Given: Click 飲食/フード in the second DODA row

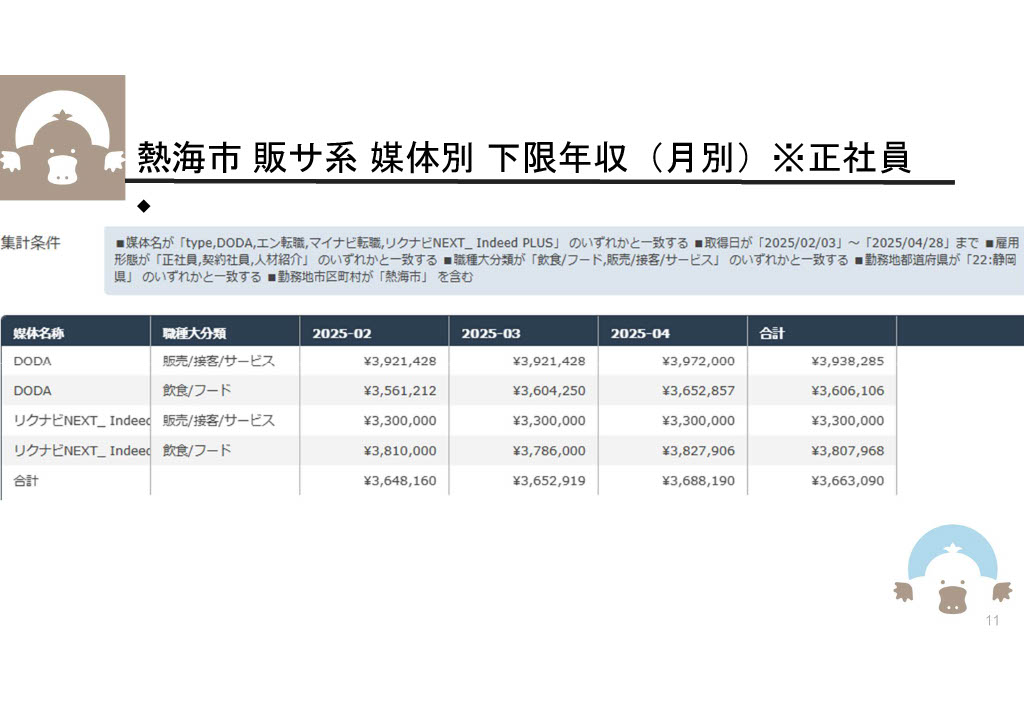Looking at the screenshot, I should pos(197,390).
